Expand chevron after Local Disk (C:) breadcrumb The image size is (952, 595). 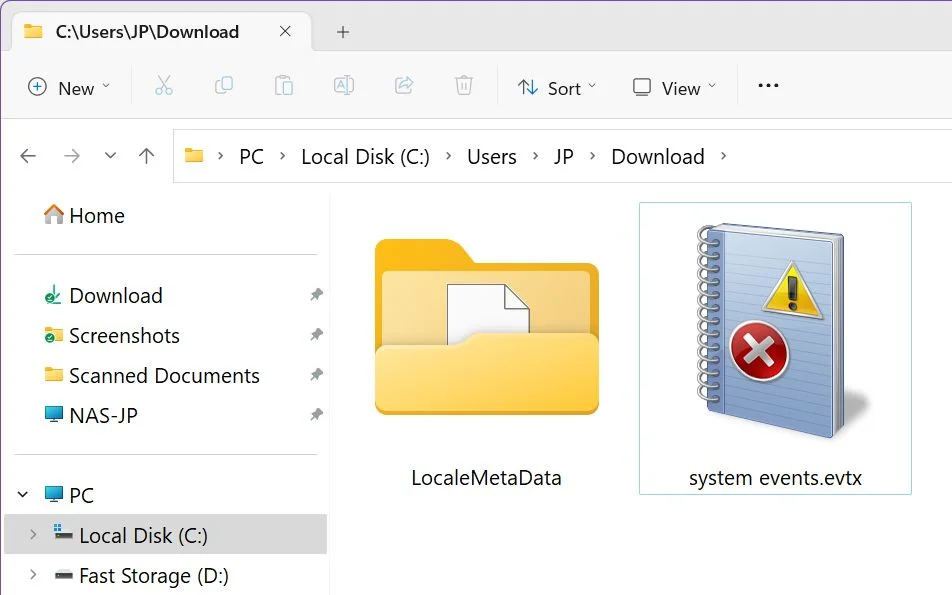pyautogui.click(x=448, y=156)
